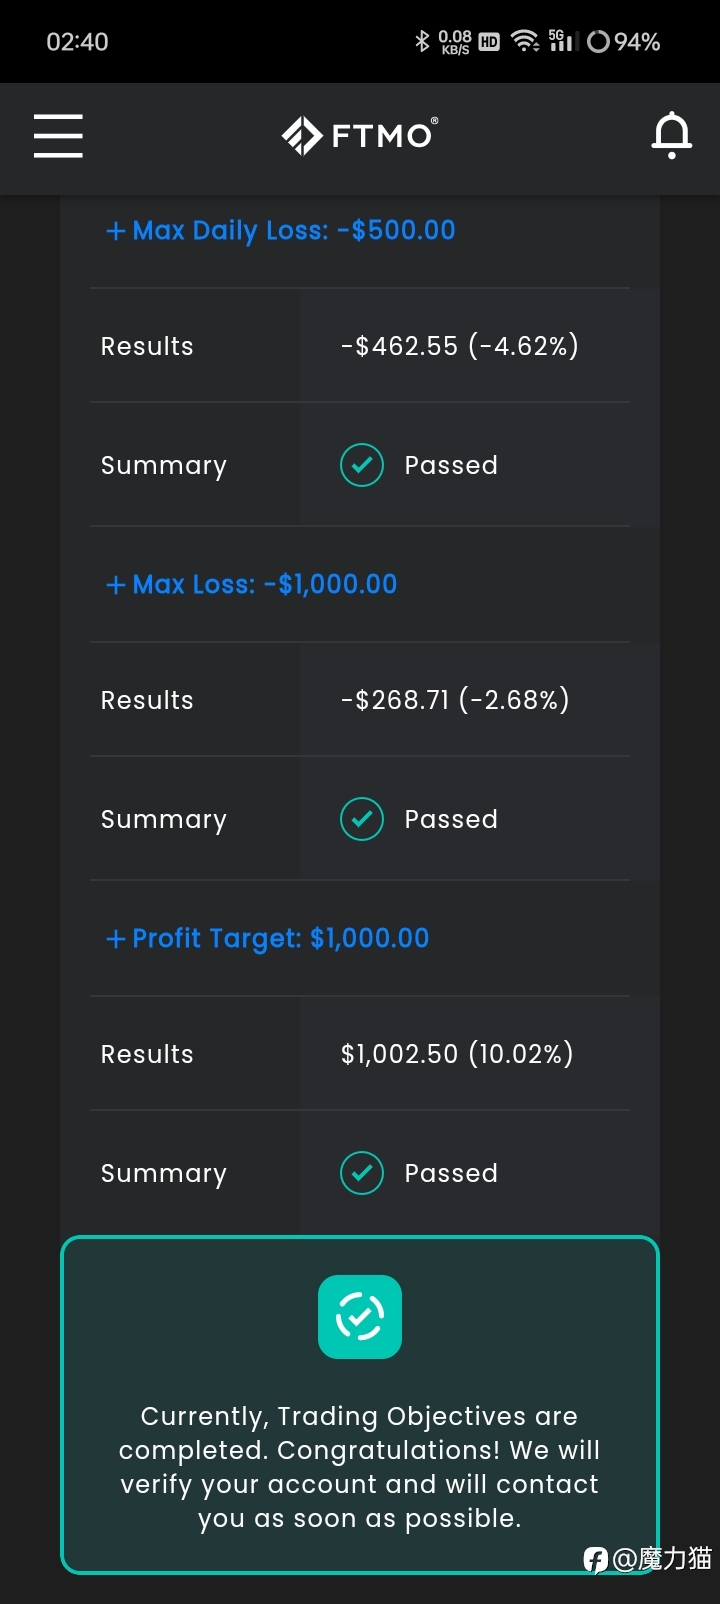
Task: Click the Max Daily Loss passed checkmark
Action: pos(362,465)
